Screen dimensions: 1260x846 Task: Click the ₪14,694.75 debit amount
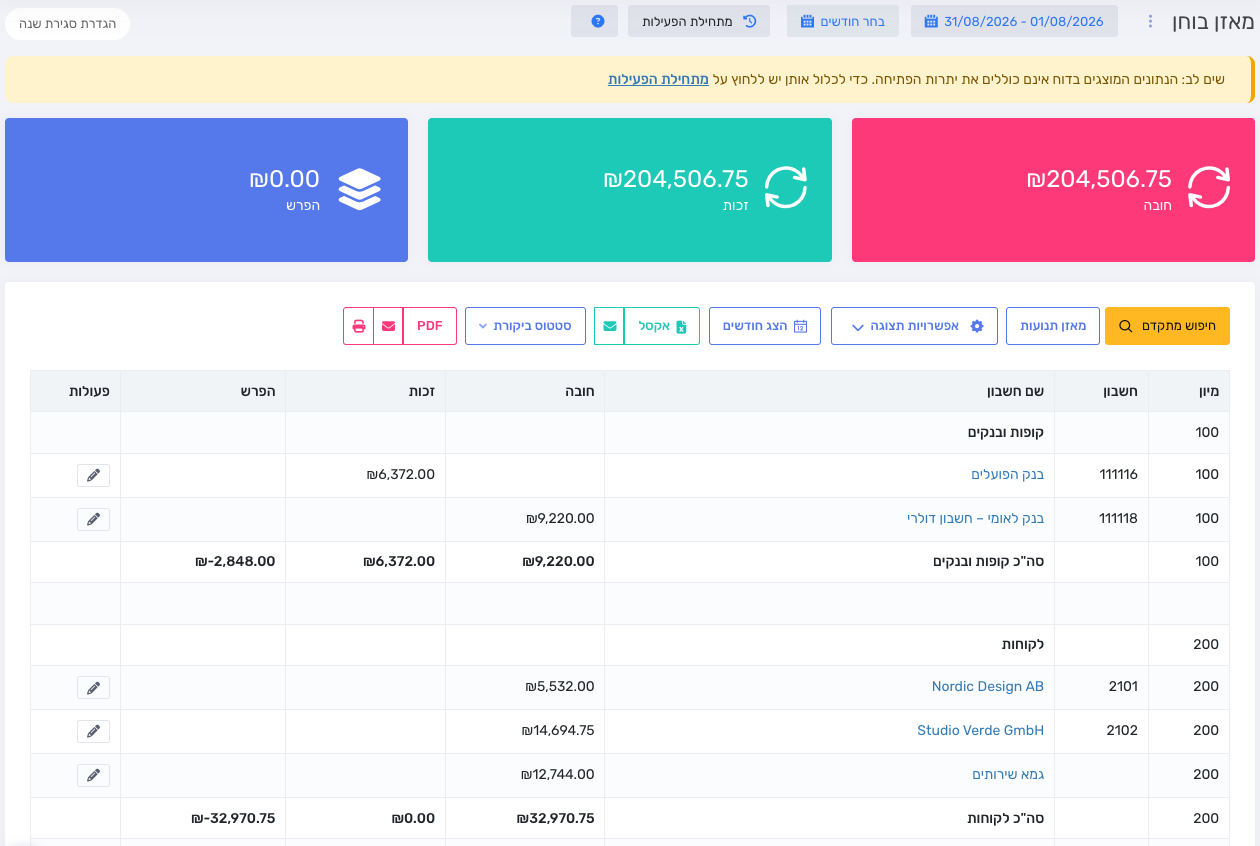558,730
